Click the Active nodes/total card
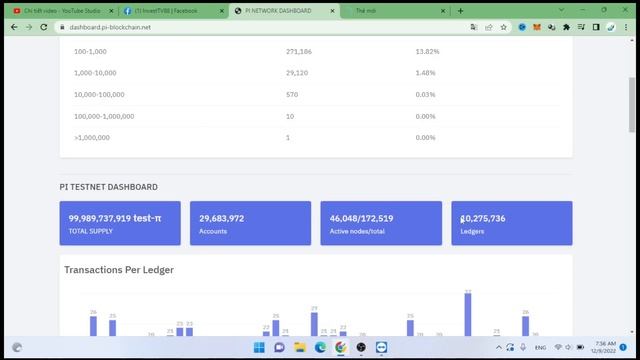This screenshot has height=360, width=640. point(381,223)
